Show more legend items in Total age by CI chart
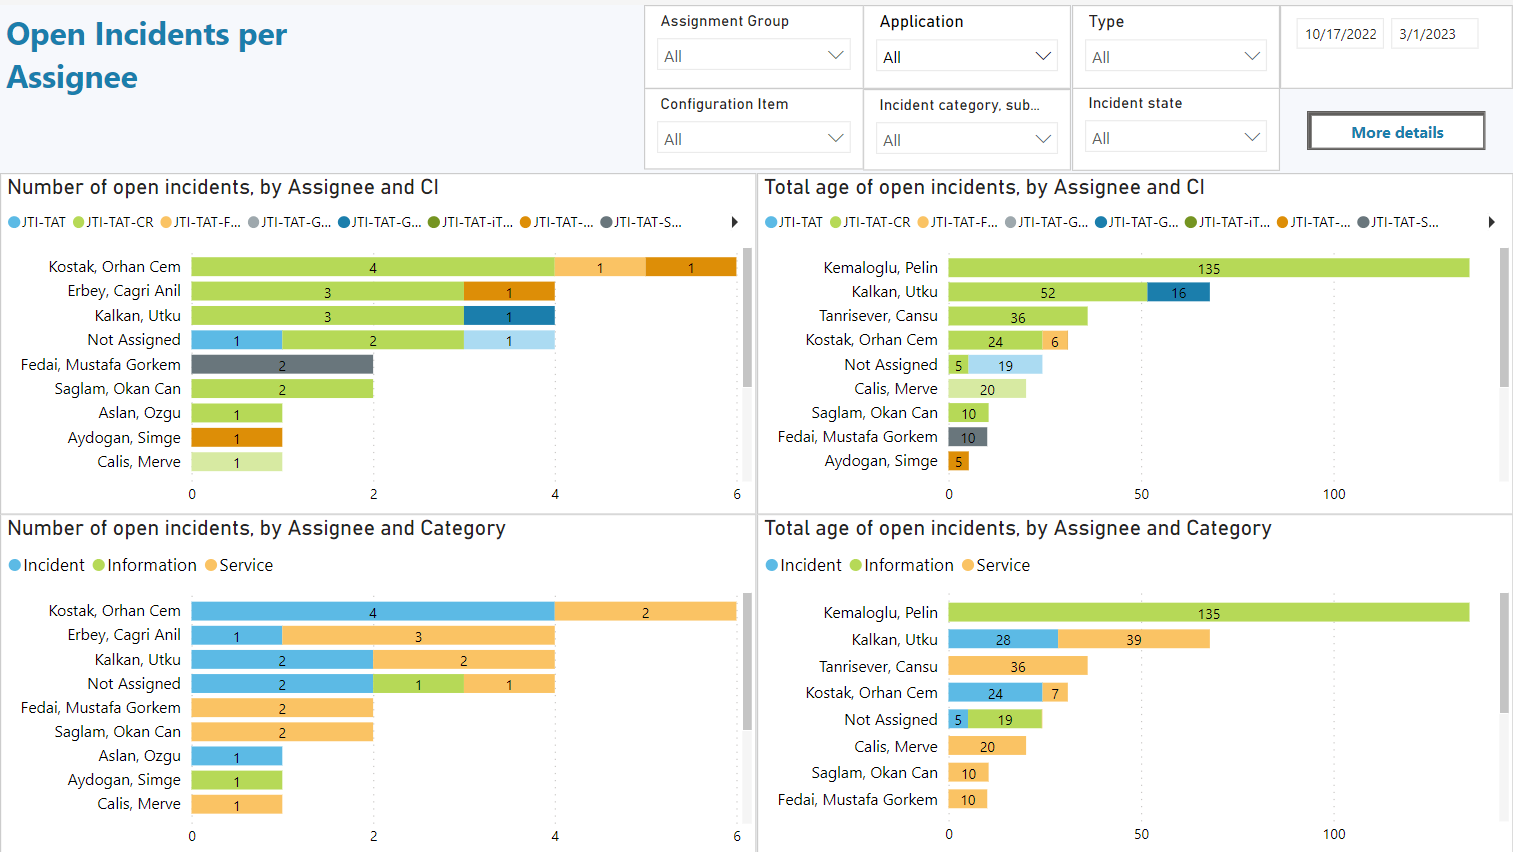This screenshot has height=852, width=1513. click(1491, 222)
